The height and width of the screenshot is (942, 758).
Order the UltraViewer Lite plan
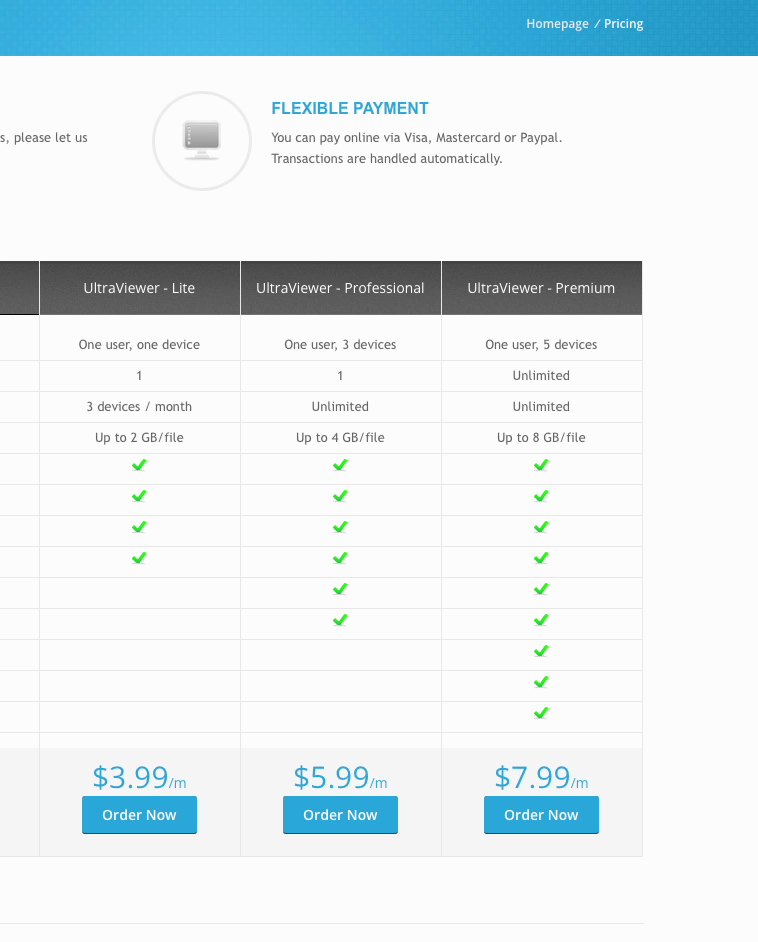coord(139,815)
